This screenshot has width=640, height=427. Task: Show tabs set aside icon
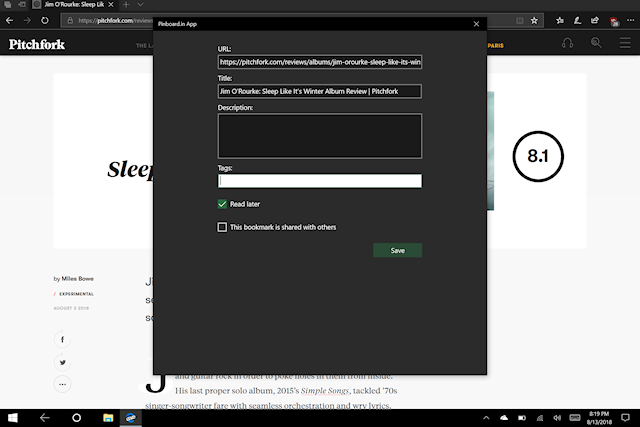point(8,4)
